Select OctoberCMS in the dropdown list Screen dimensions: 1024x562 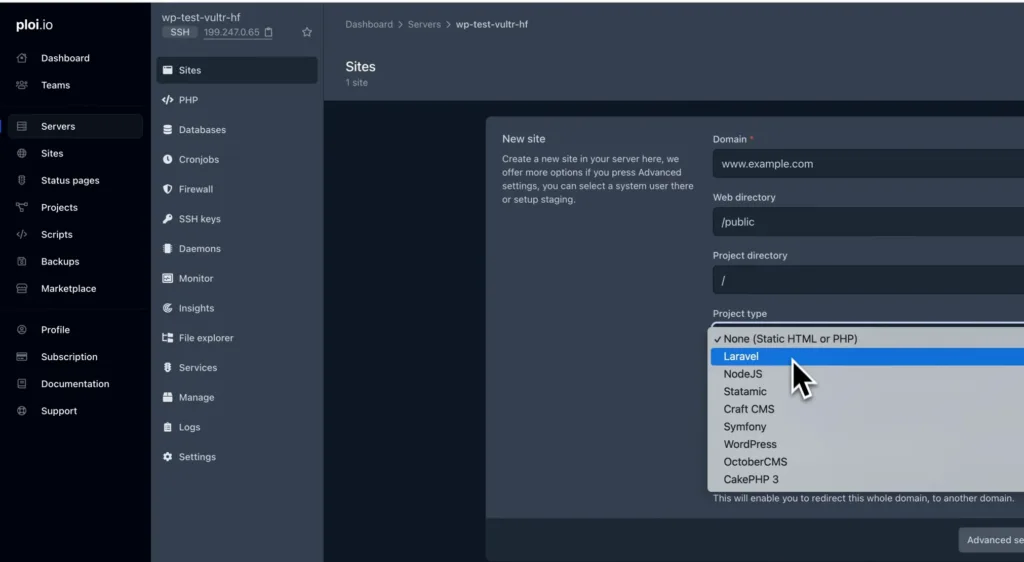point(867,462)
